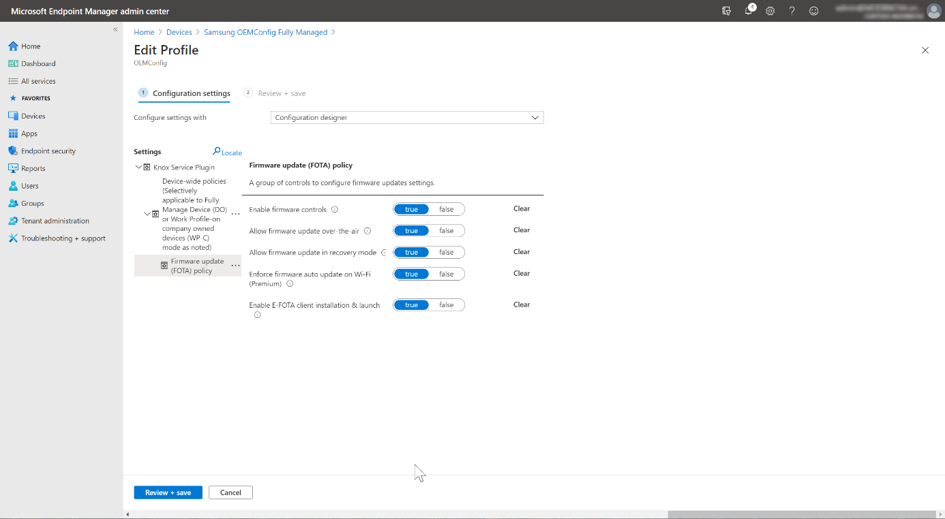Click the Locate link text
Viewport: 945px width, 519px height.
232,153
